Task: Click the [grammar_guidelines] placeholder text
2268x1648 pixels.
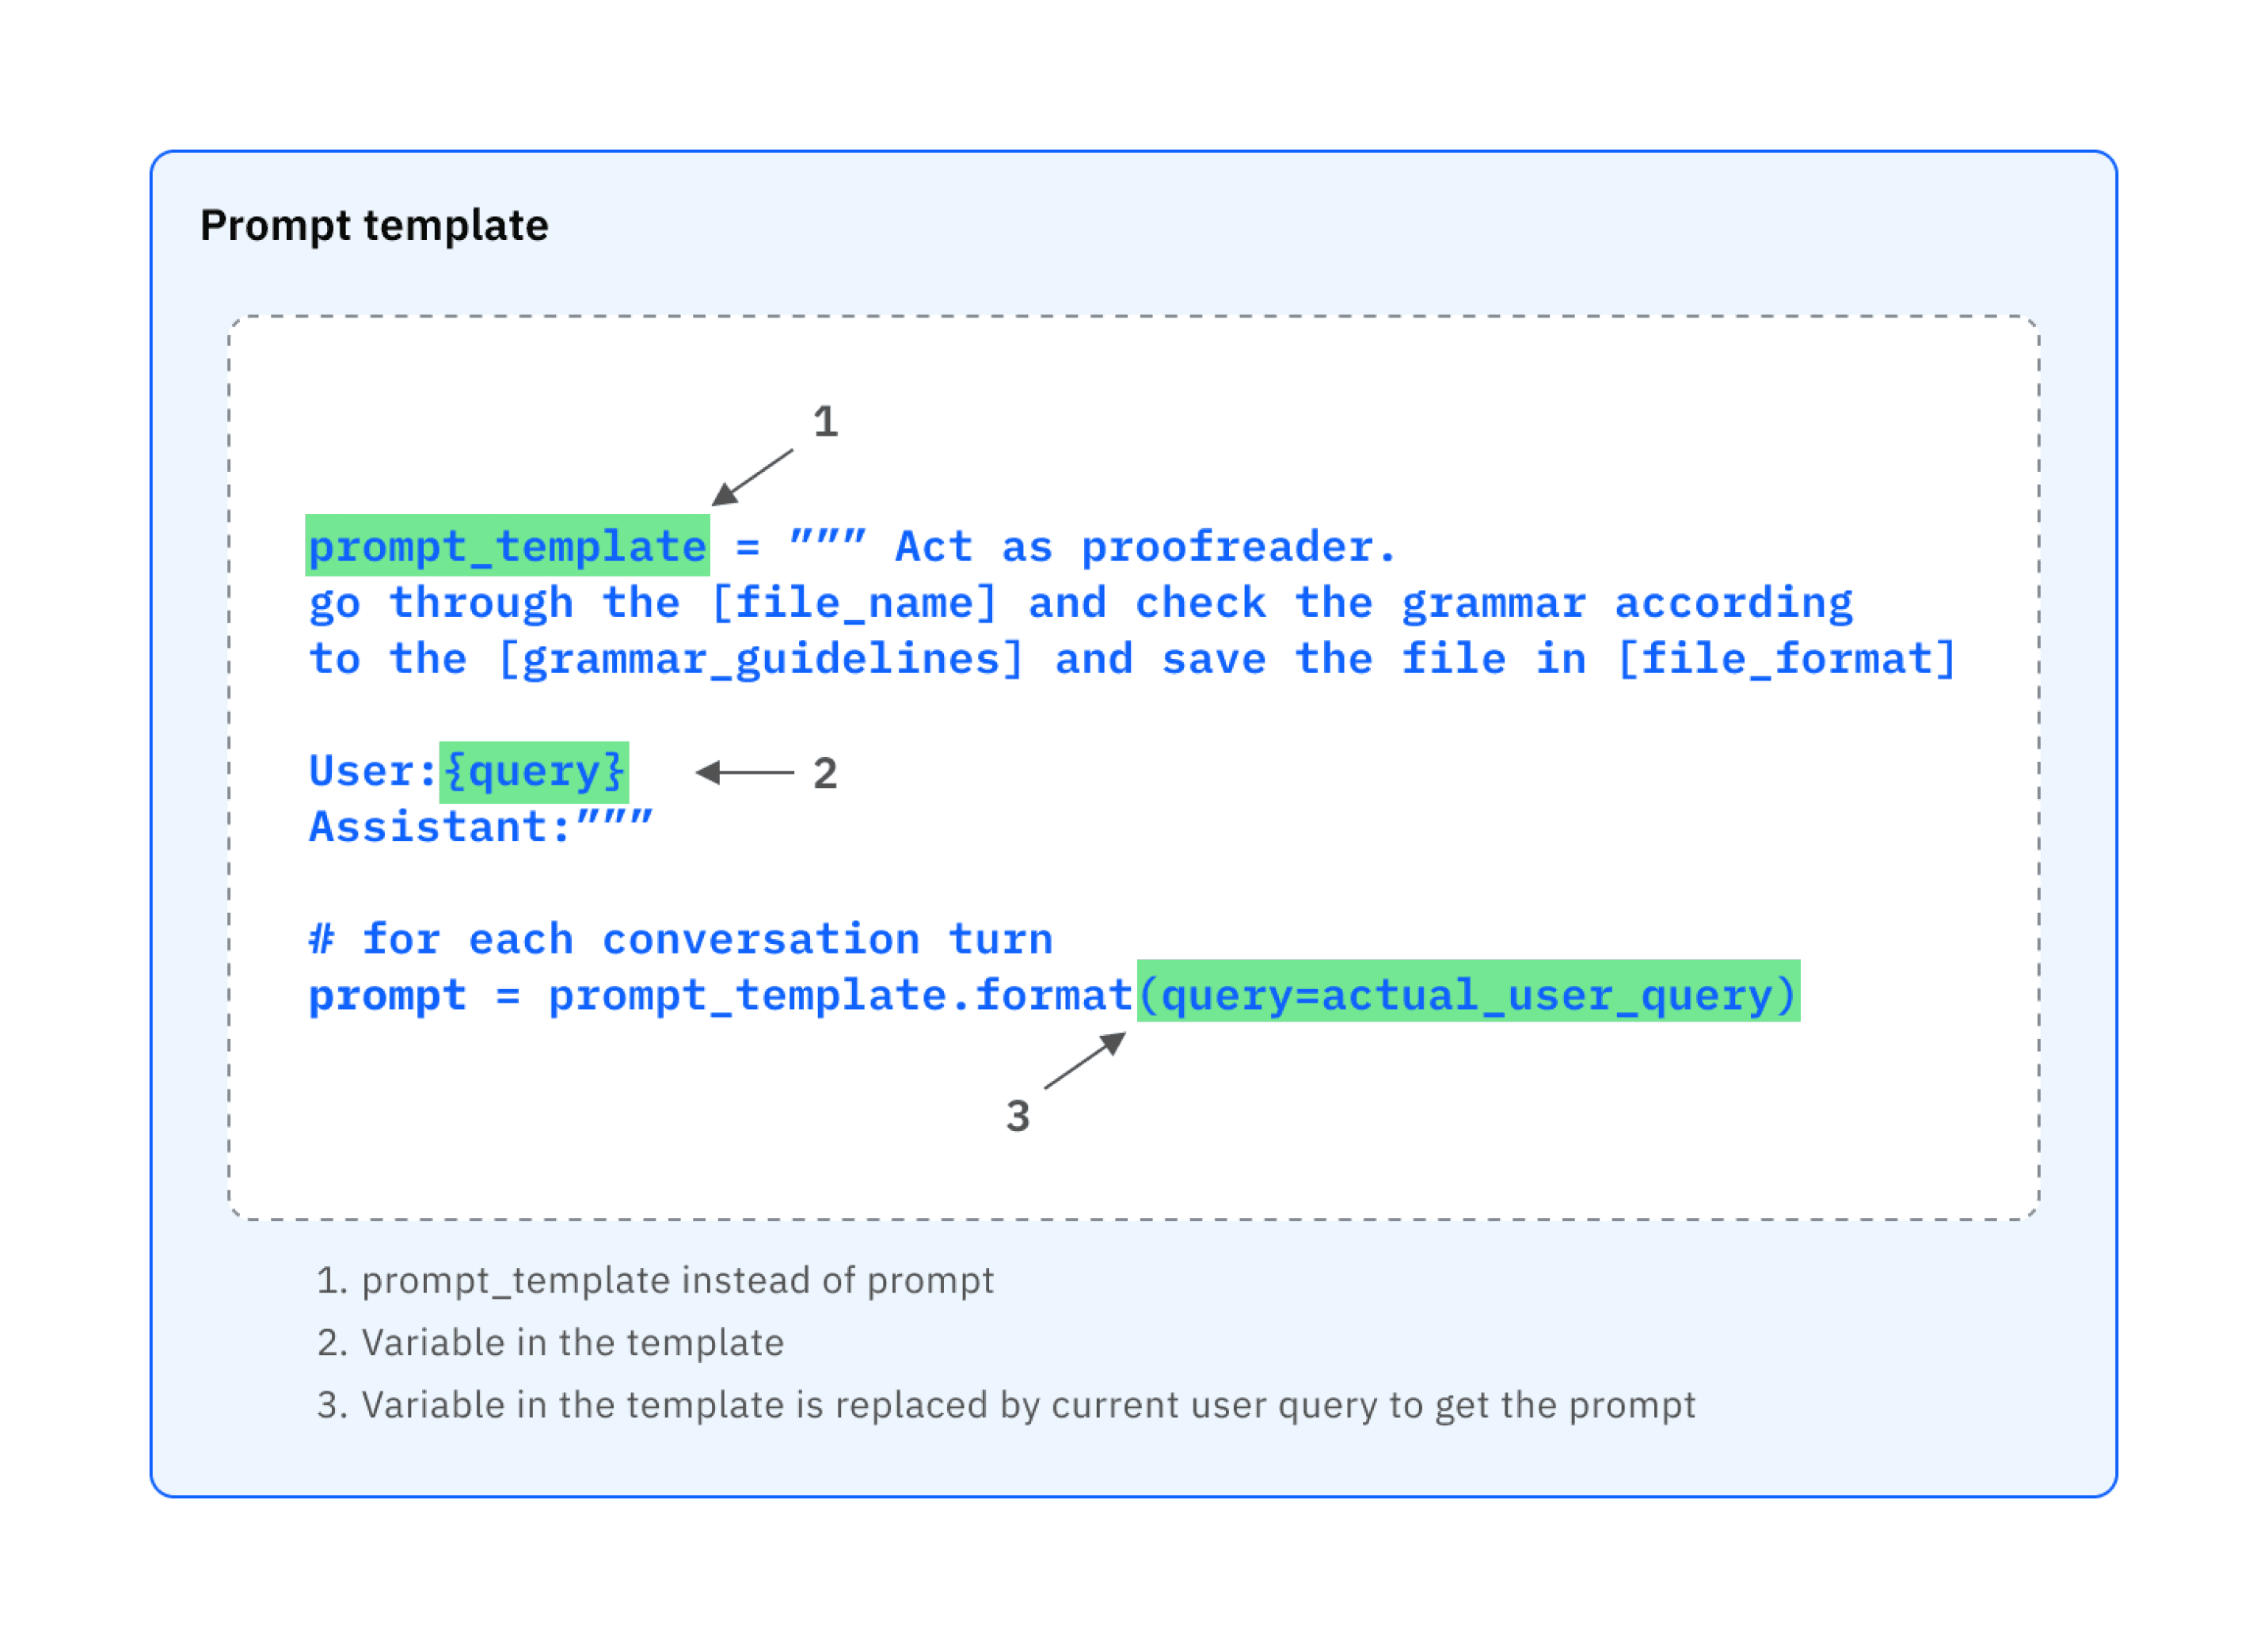Action: coord(761,660)
